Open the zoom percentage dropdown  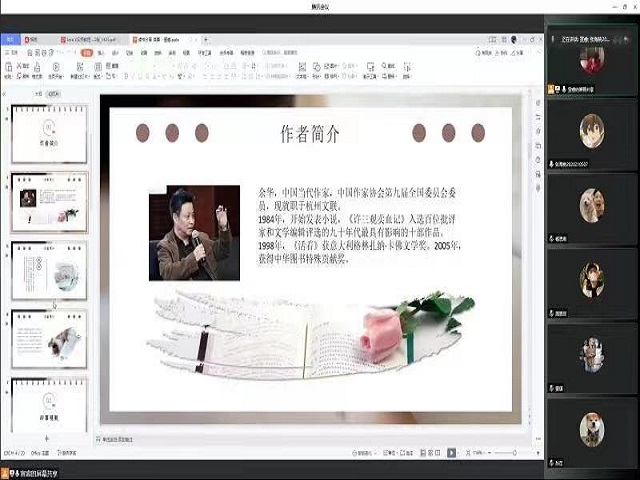[478, 453]
